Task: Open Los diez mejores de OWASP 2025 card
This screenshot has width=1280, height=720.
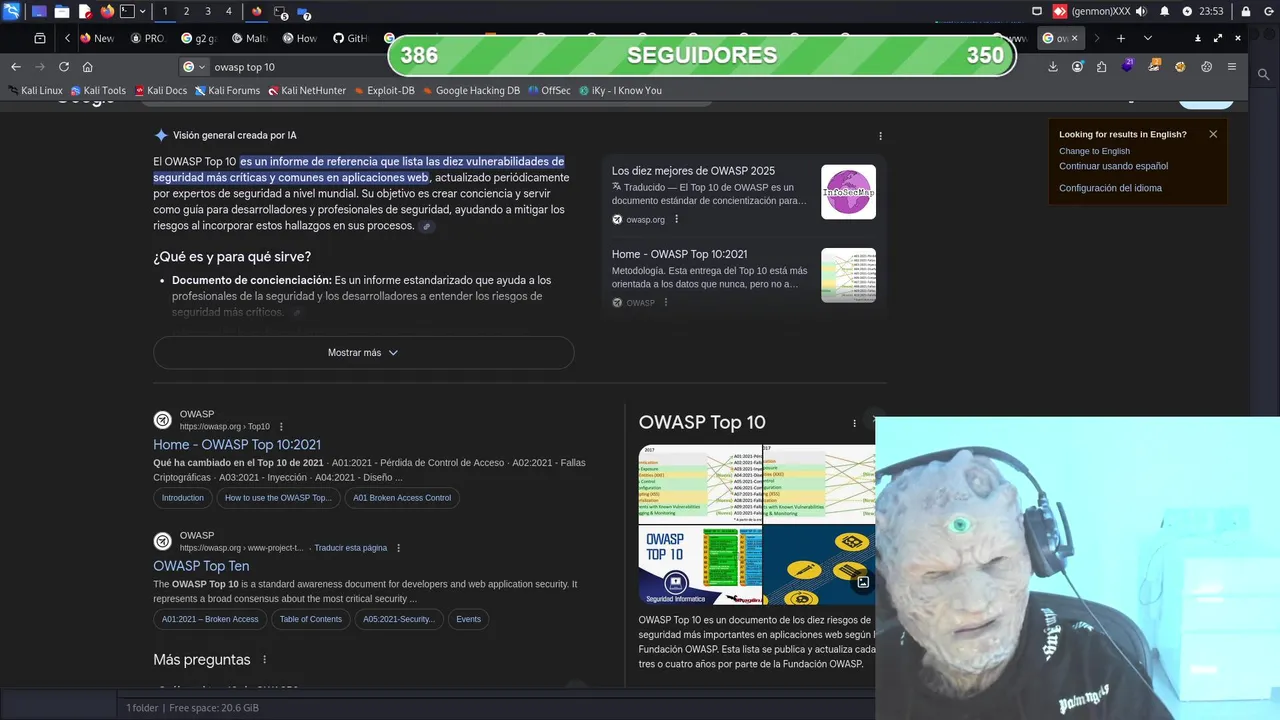Action: 693,171
